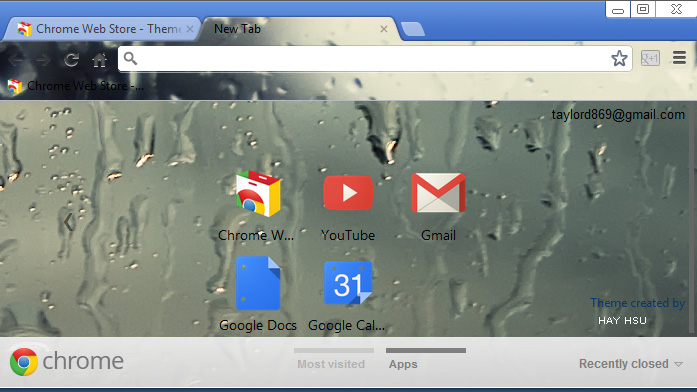Click the taylord869@gmail.com account label
Viewport: 697px width, 392px height.
pyautogui.click(x=618, y=115)
